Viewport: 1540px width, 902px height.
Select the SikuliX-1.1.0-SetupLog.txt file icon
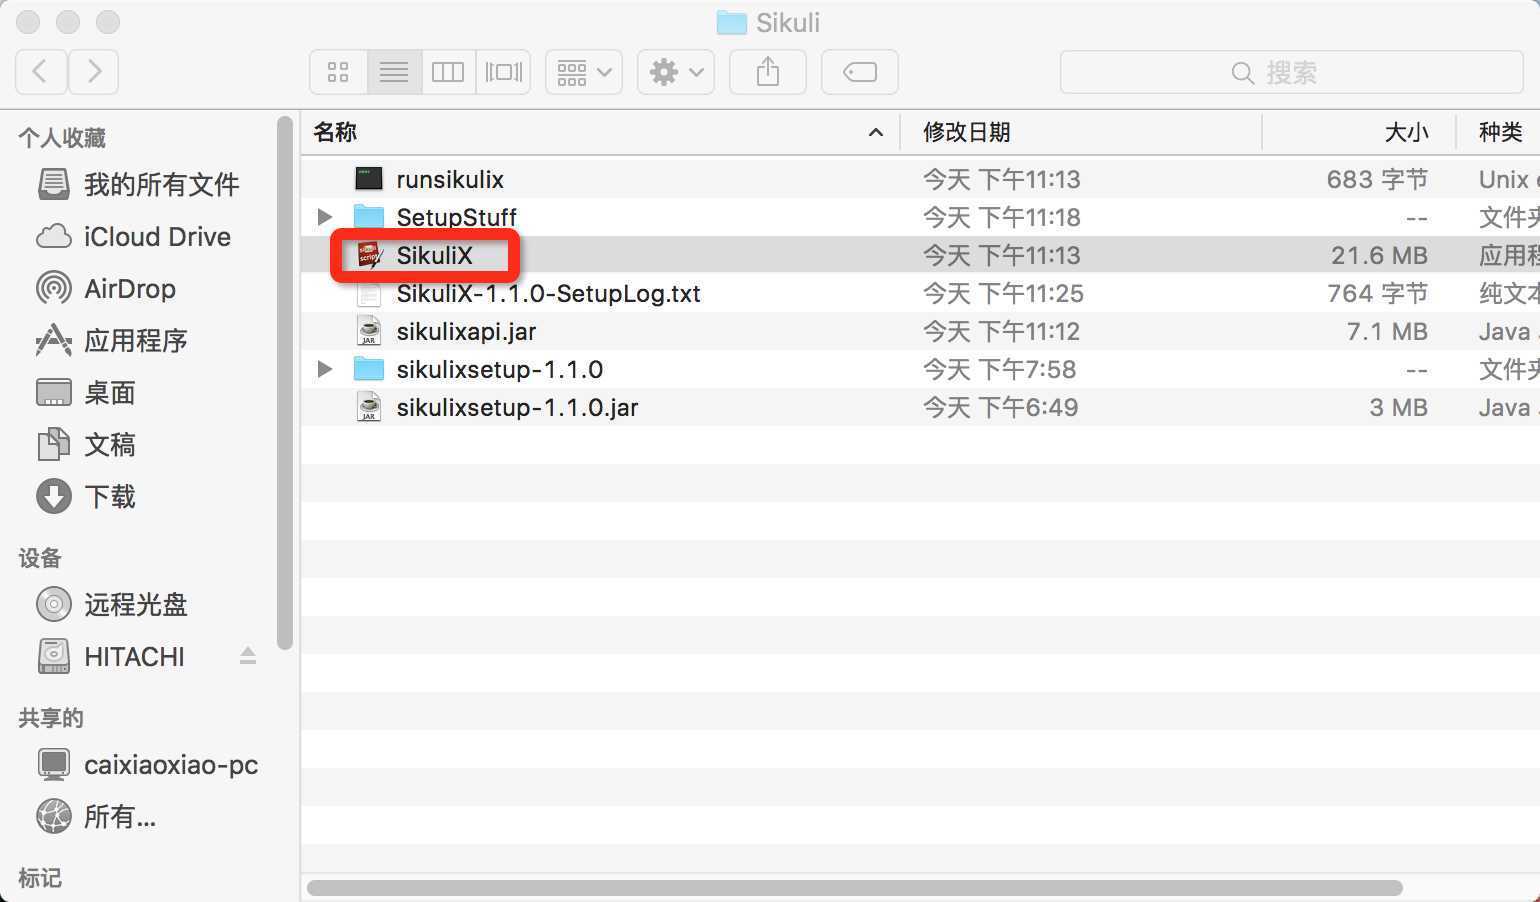click(x=369, y=293)
